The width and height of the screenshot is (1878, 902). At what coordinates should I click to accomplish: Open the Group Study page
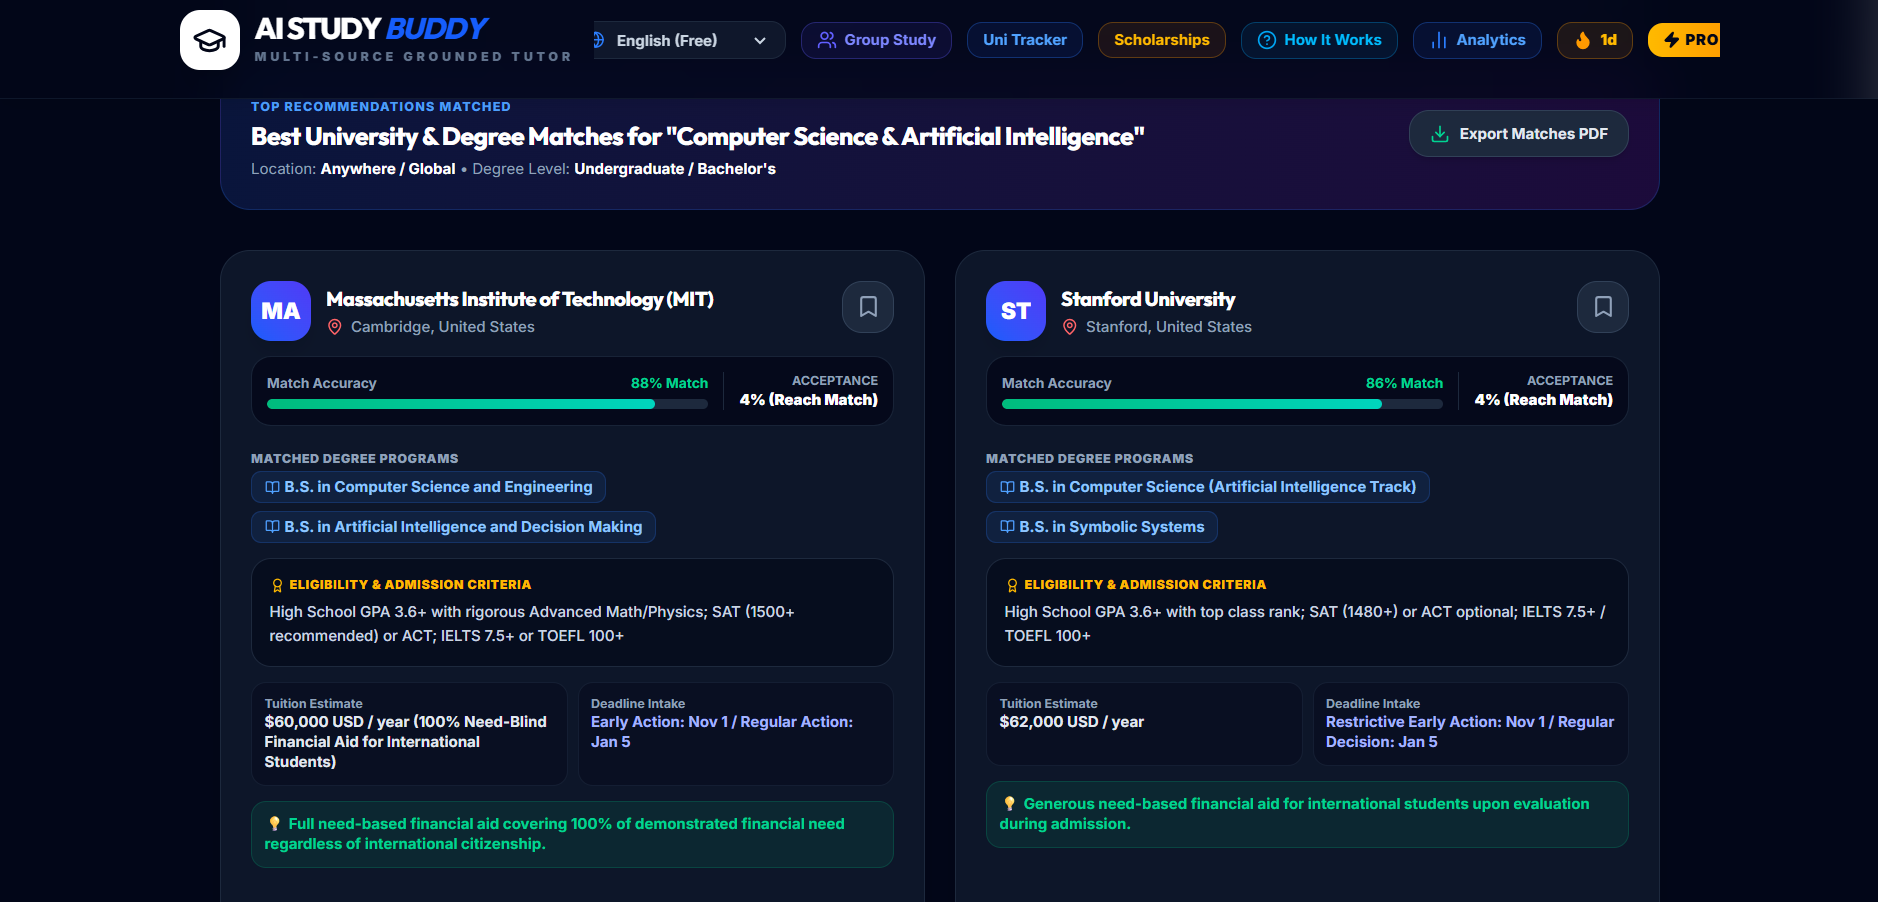pos(876,40)
